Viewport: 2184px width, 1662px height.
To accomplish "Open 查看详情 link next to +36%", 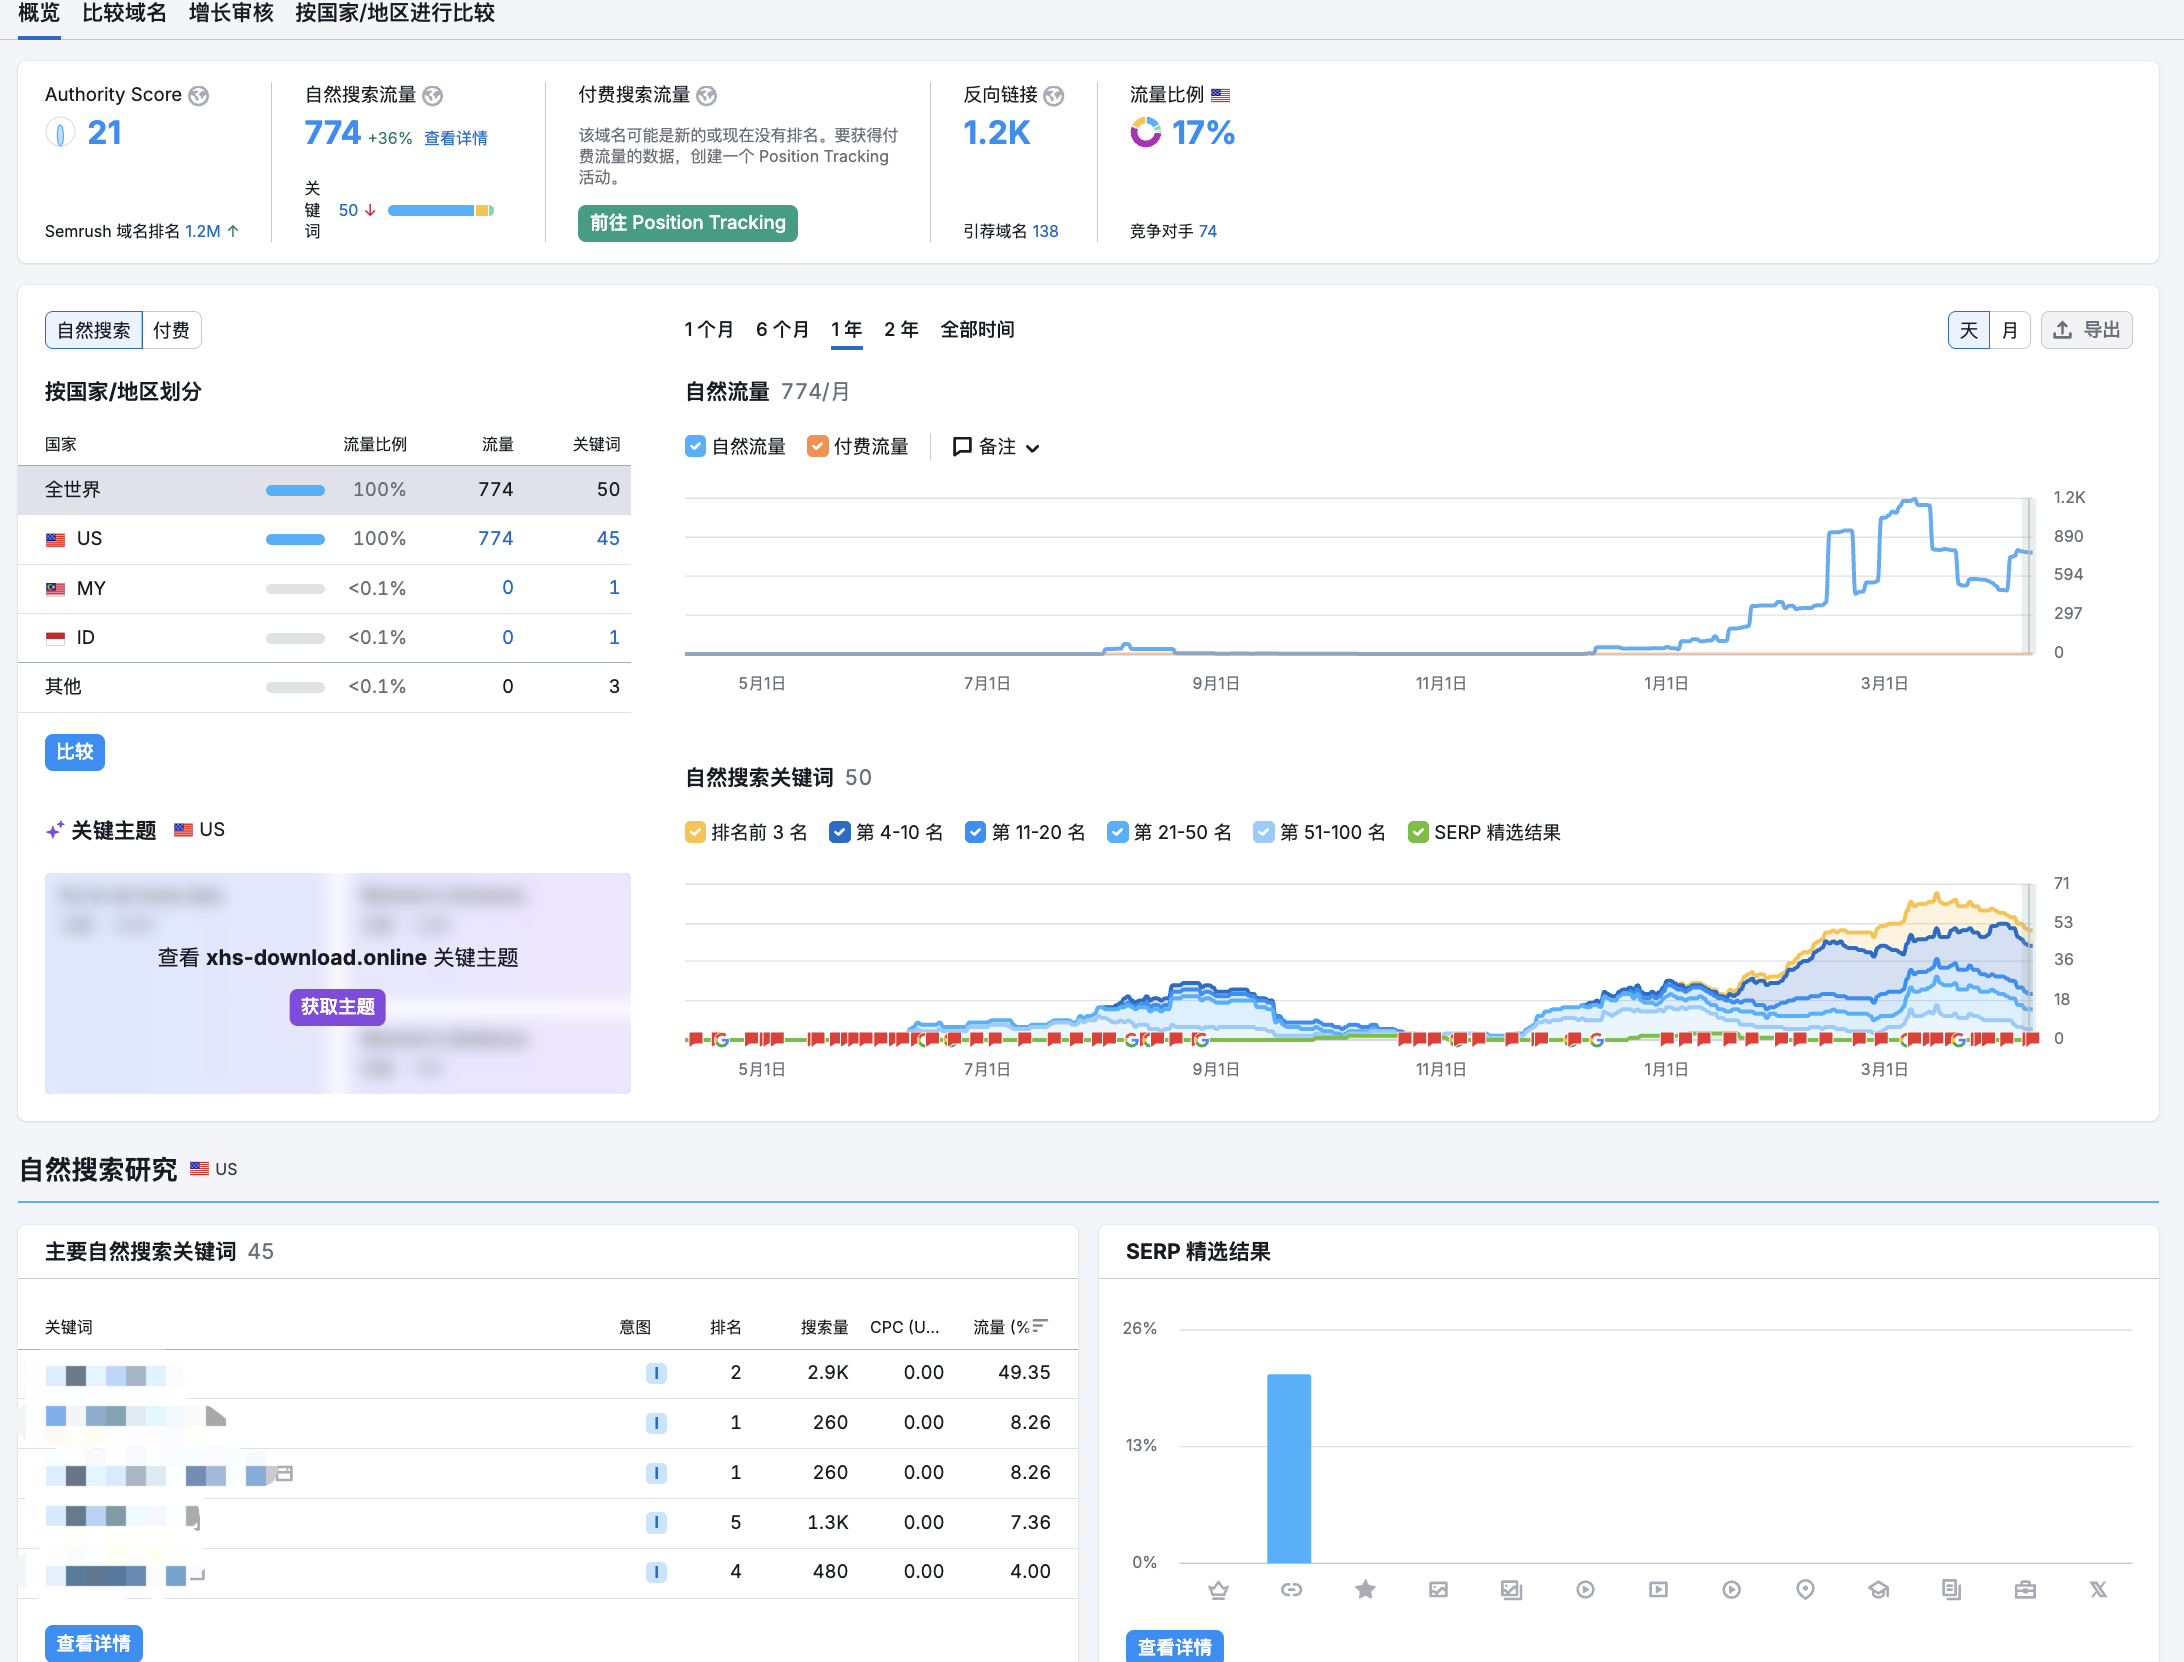I will (x=456, y=138).
